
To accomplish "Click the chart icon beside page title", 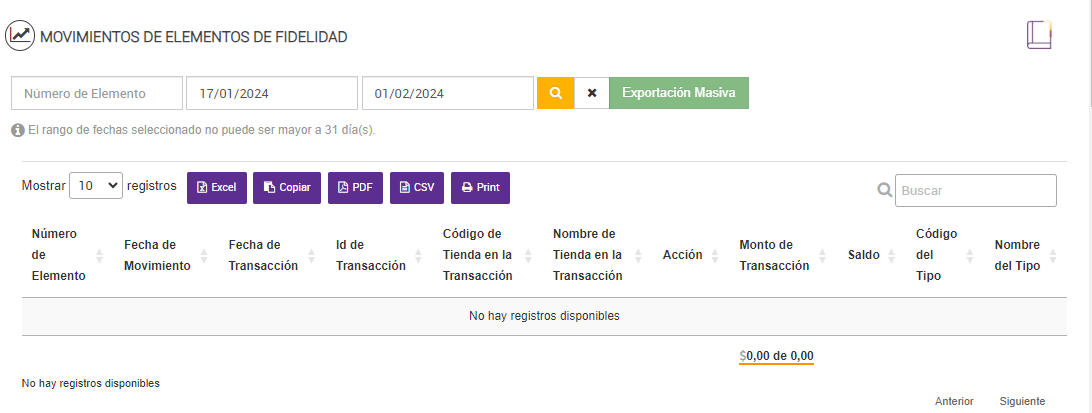I will coord(20,36).
